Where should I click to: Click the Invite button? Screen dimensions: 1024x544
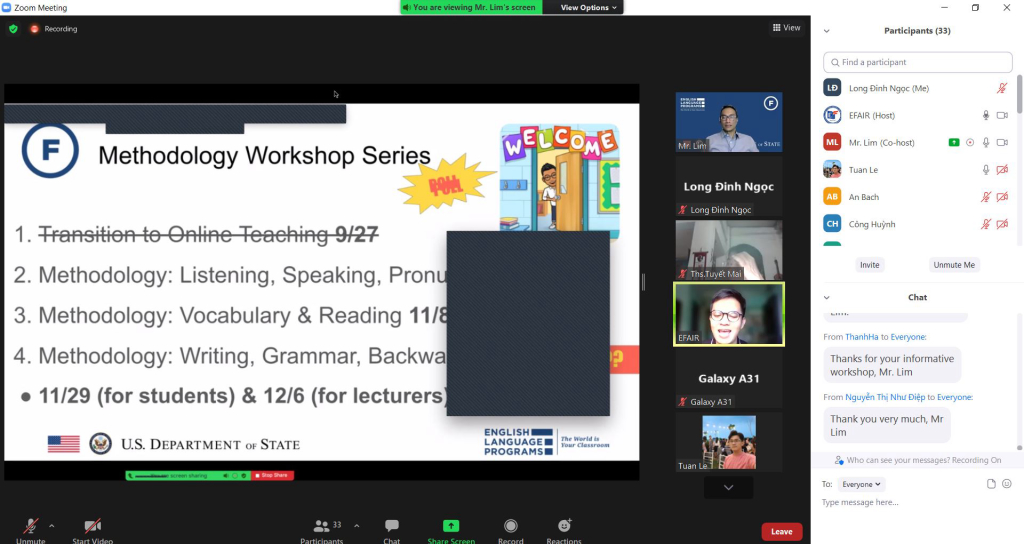869,264
